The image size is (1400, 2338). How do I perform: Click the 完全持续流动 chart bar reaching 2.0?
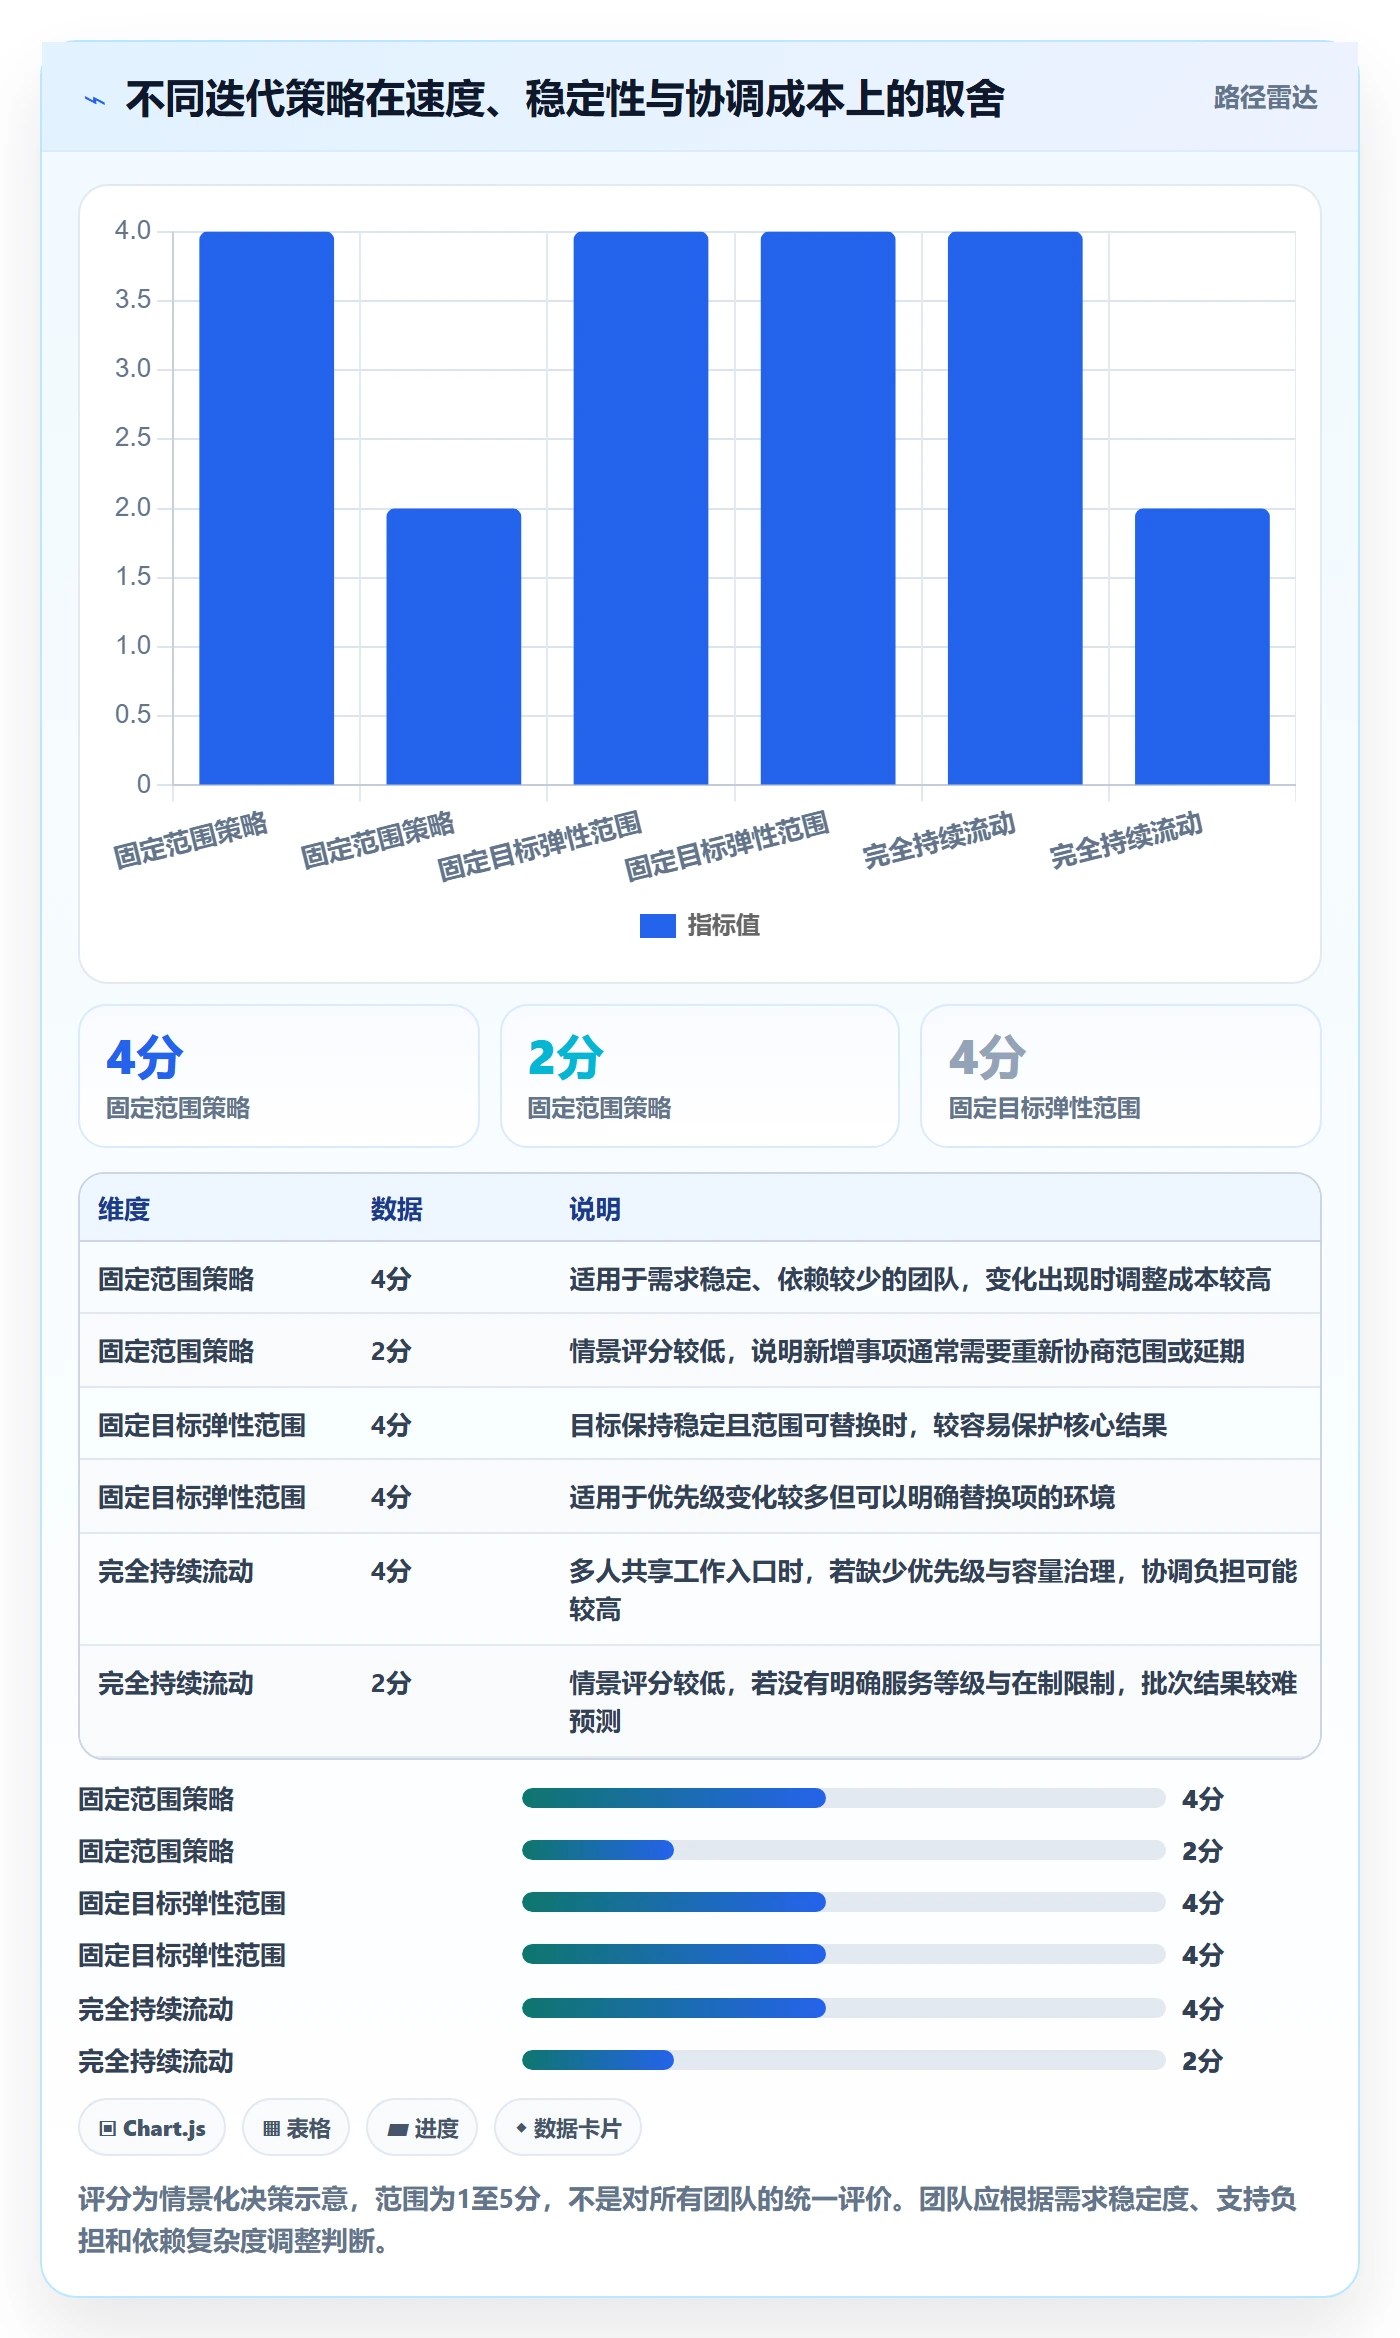1202,646
